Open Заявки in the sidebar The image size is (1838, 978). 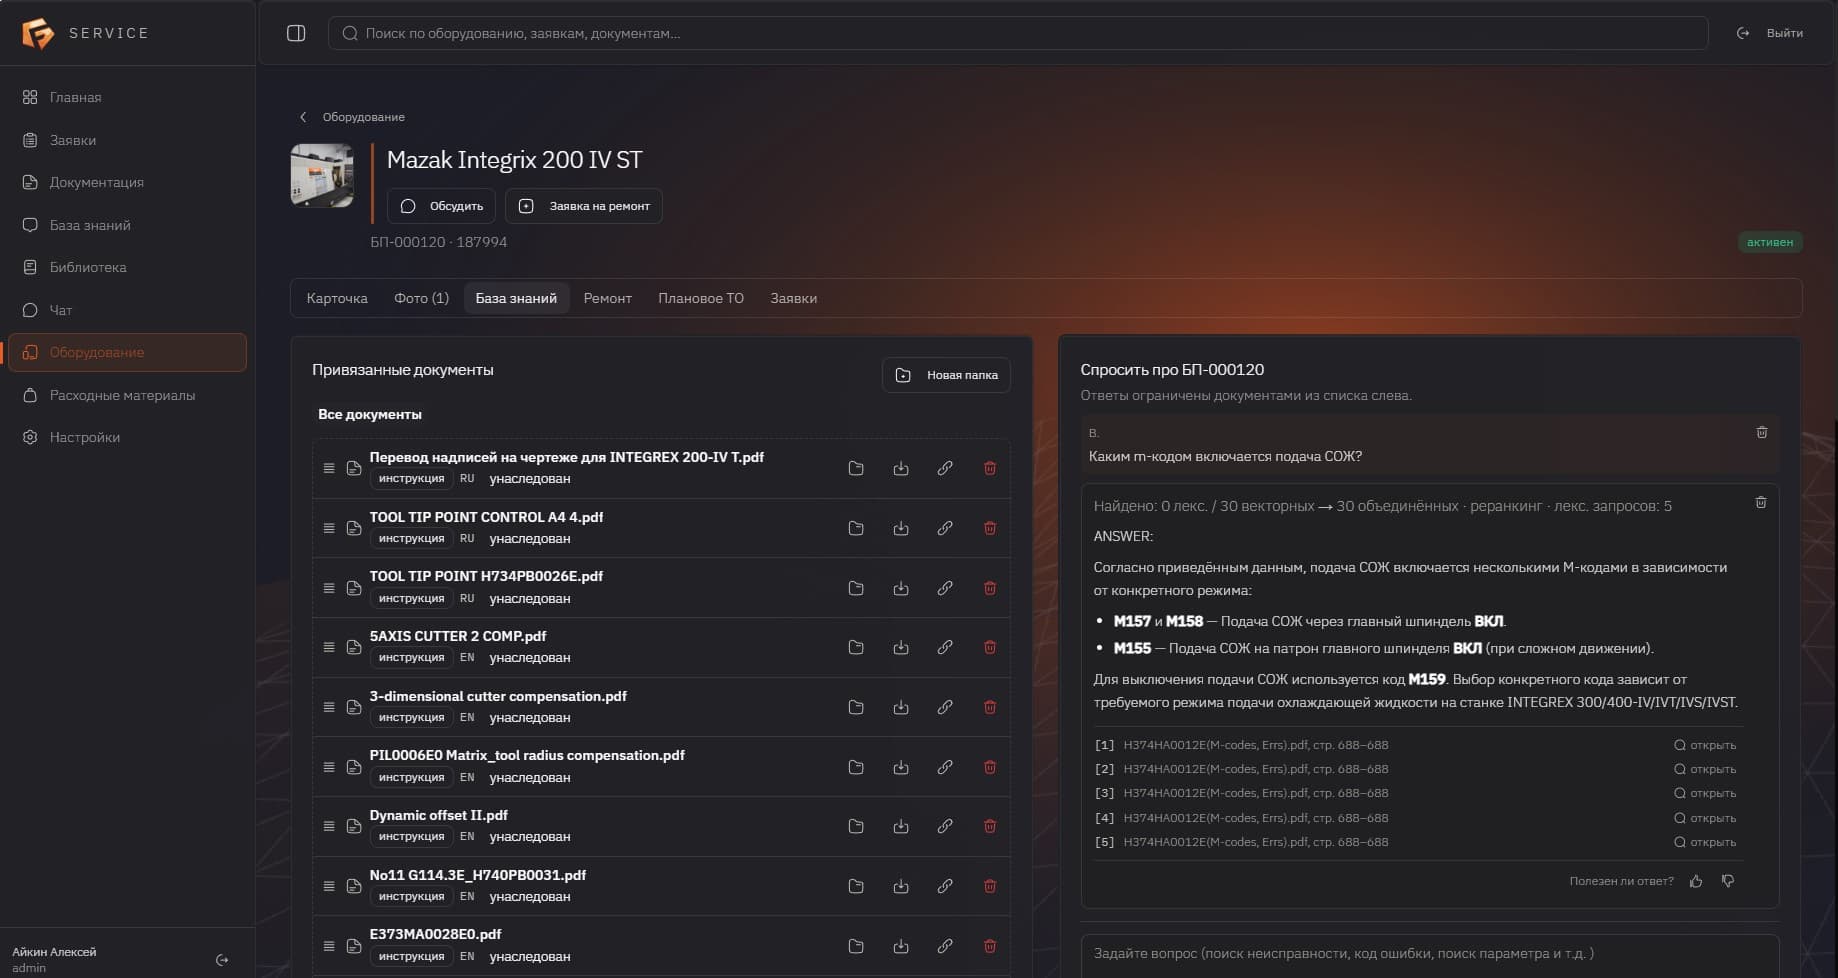pyautogui.click(x=127, y=140)
